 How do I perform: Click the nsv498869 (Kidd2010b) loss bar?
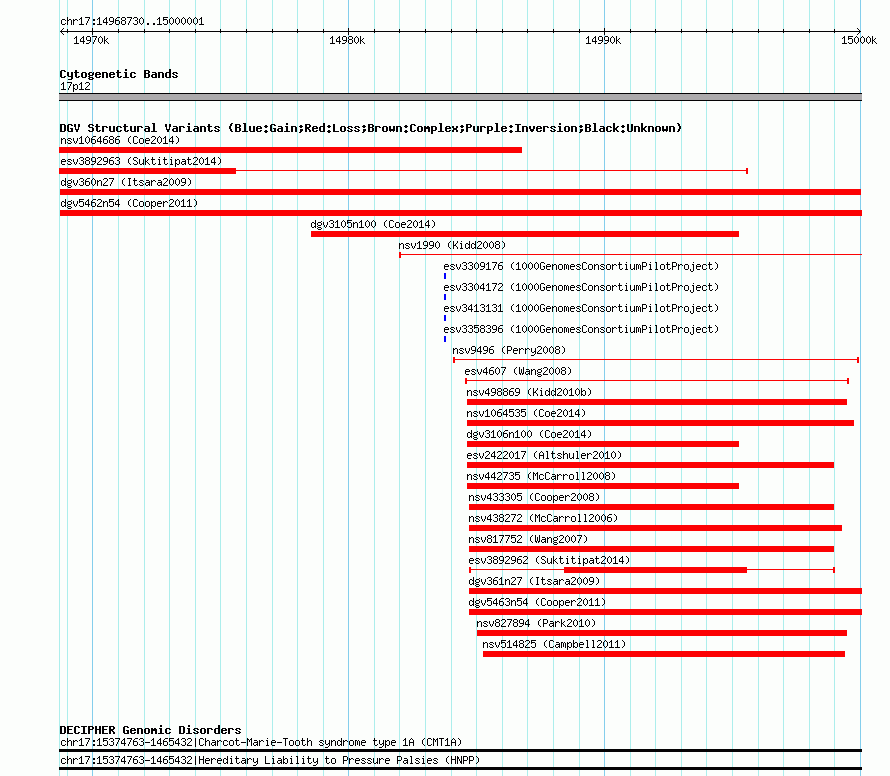click(657, 402)
